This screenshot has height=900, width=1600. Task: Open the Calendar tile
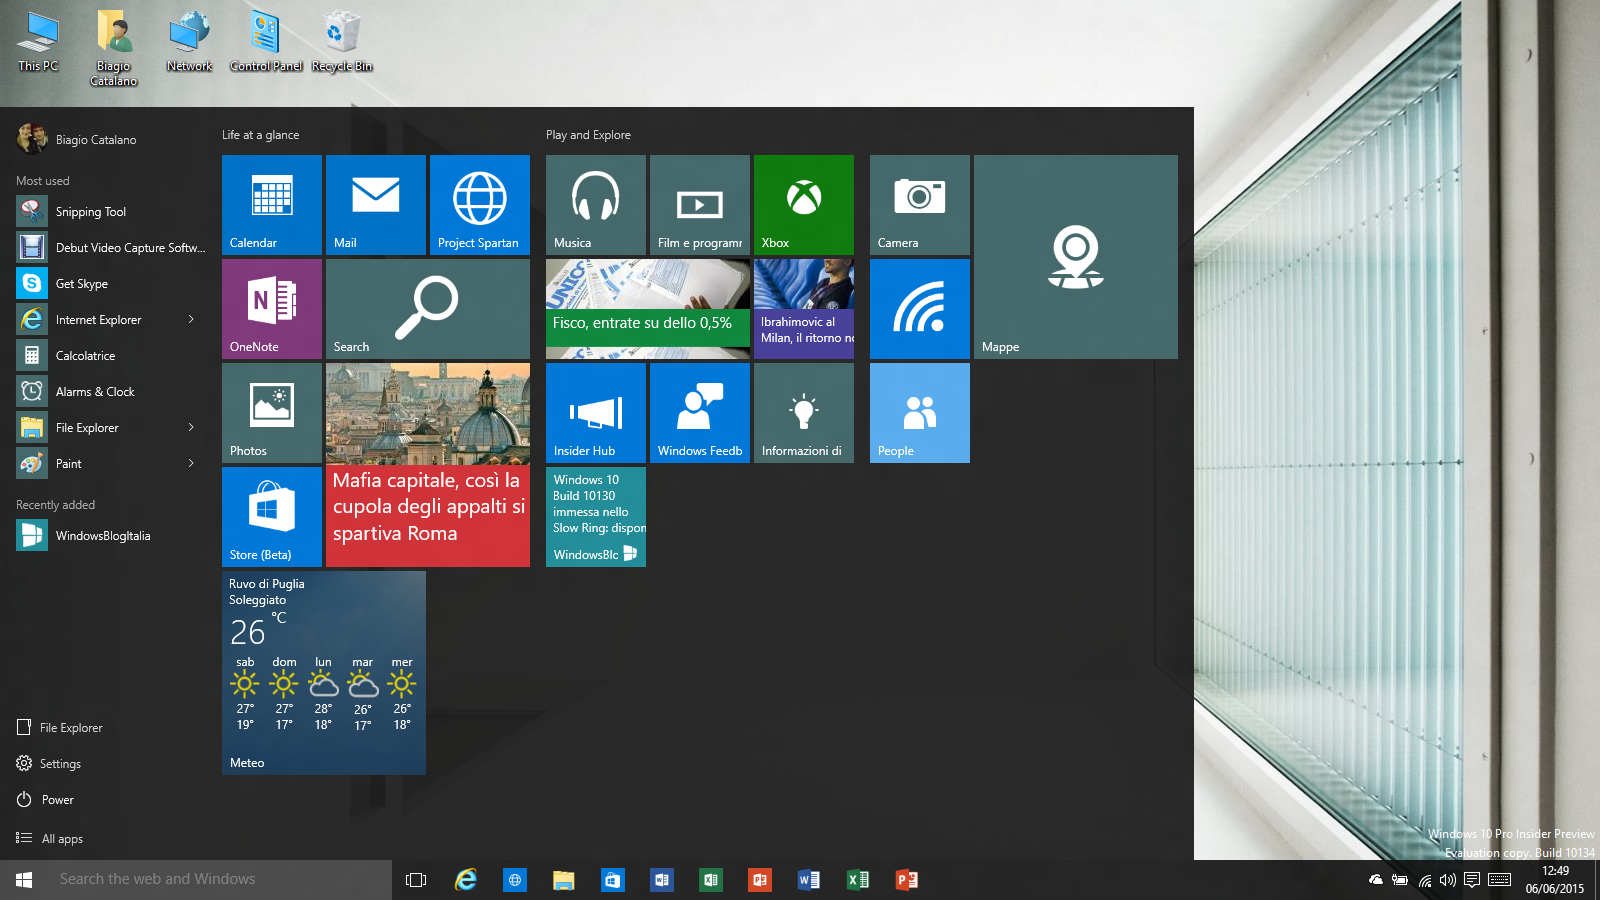(x=272, y=205)
